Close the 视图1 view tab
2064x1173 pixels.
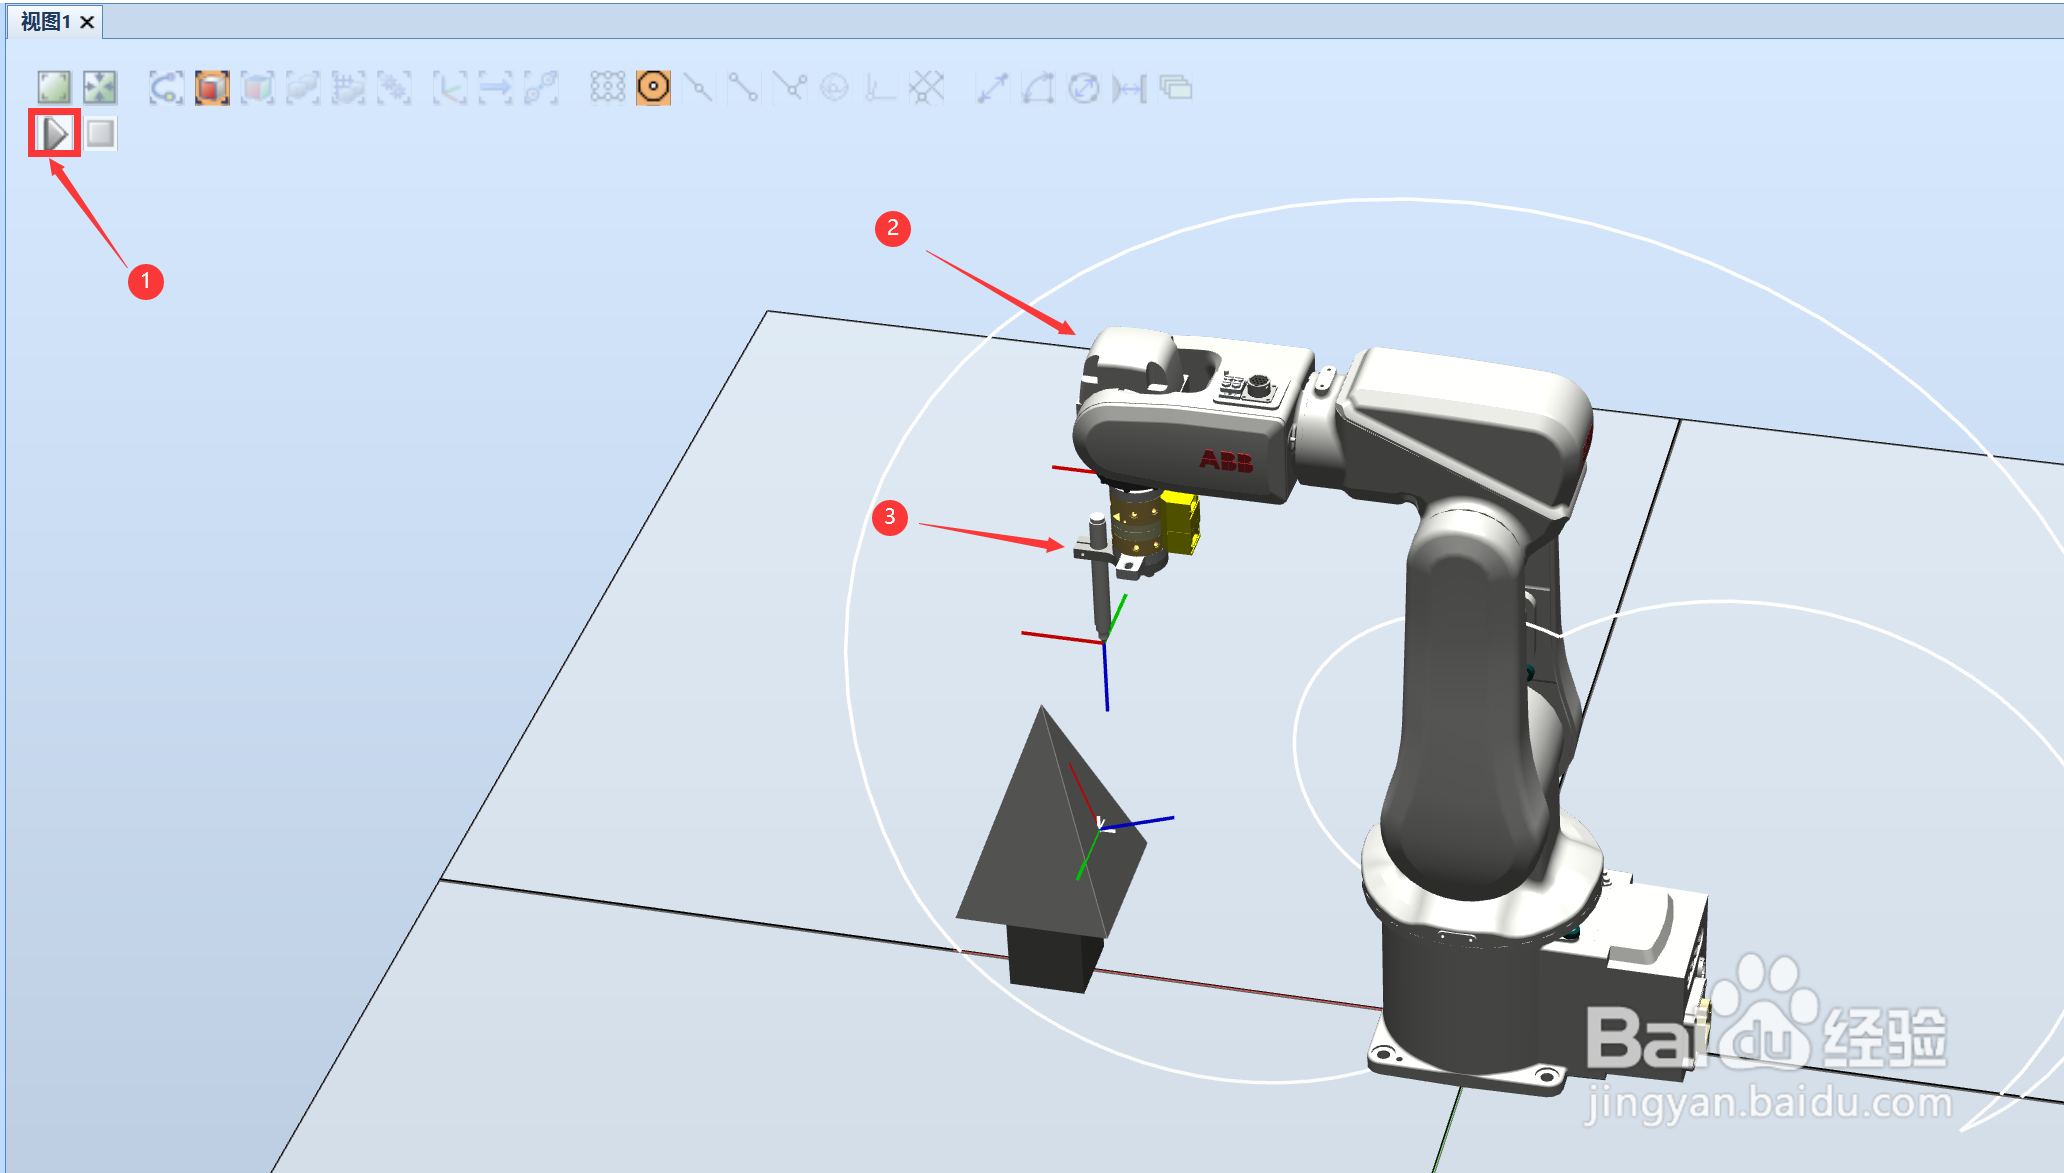(x=88, y=22)
